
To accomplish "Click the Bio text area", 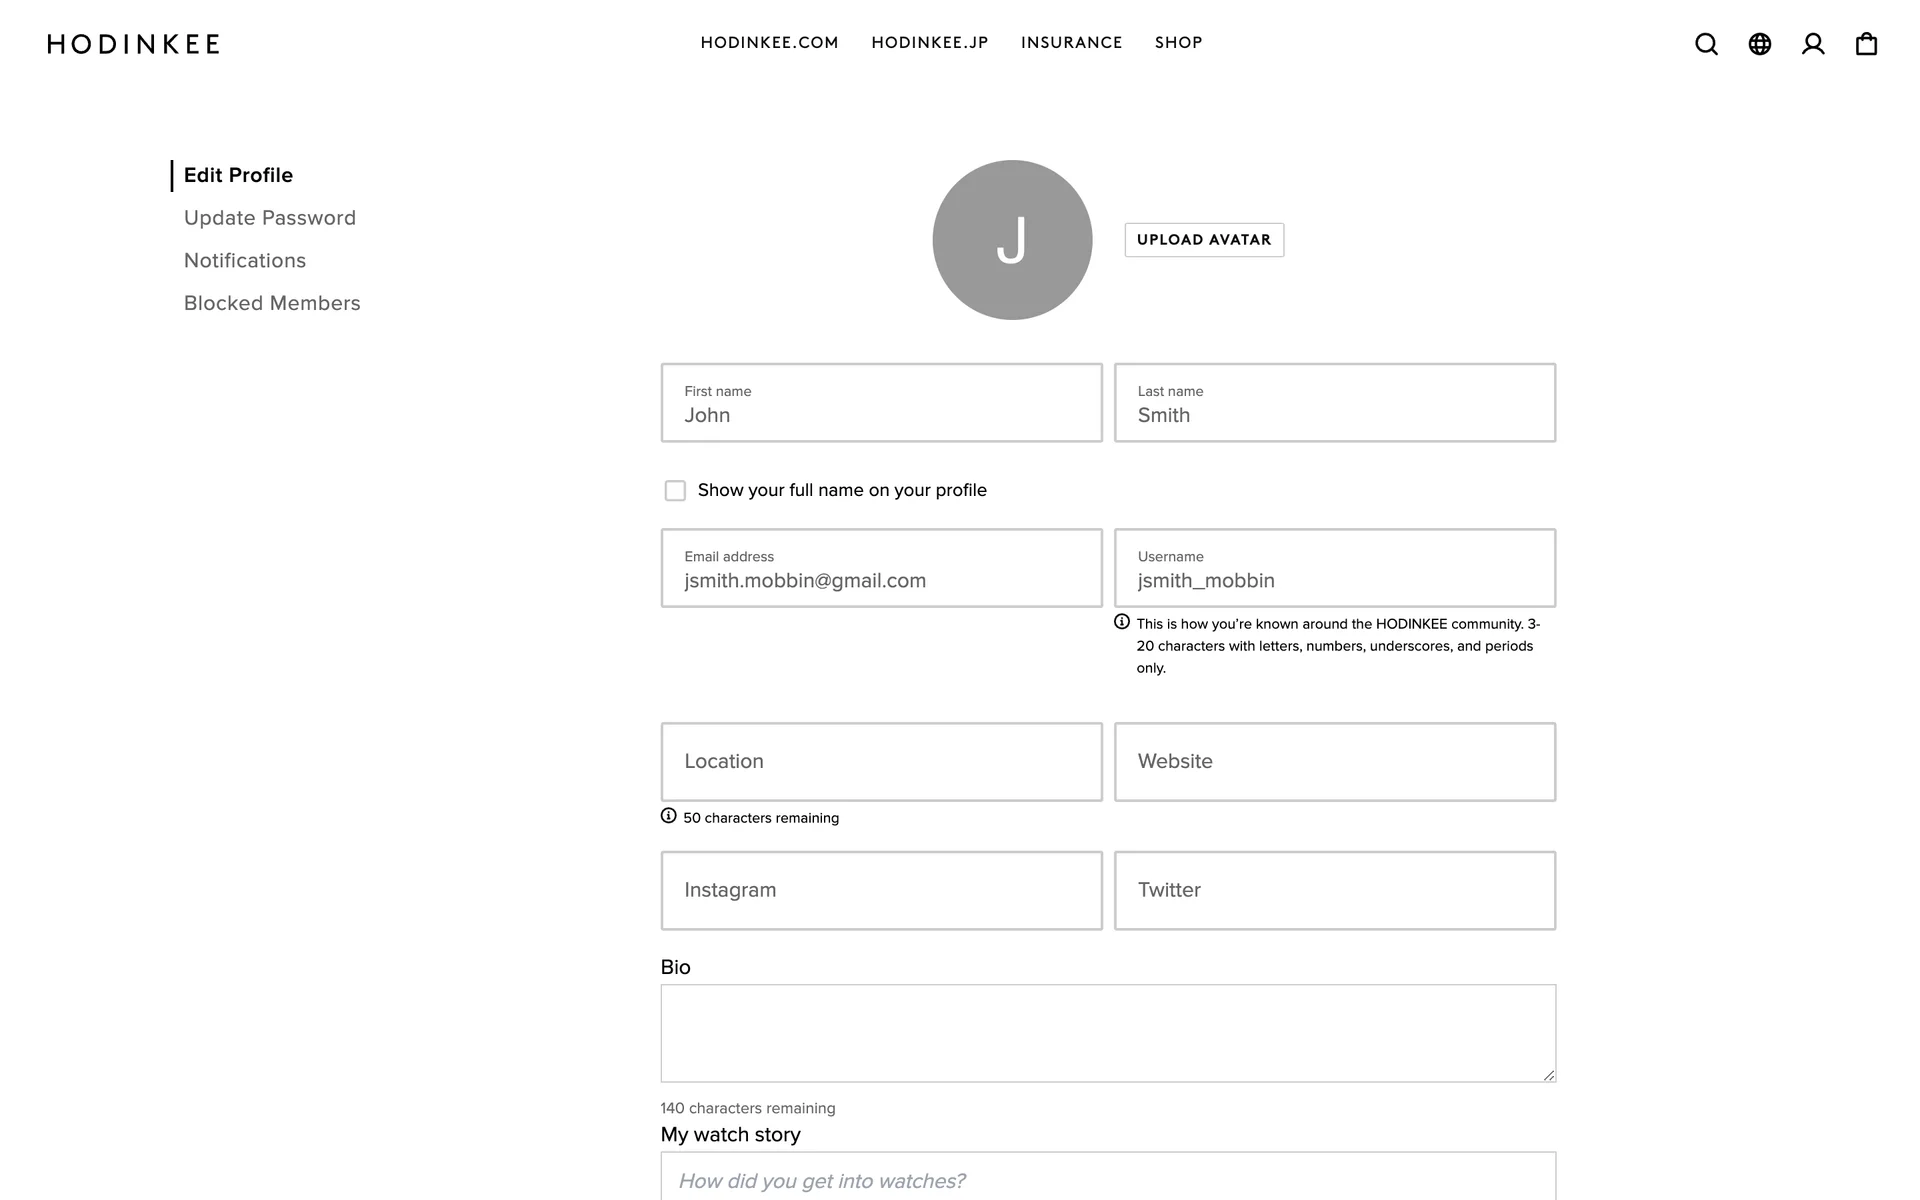I will [x=1107, y=1033].
